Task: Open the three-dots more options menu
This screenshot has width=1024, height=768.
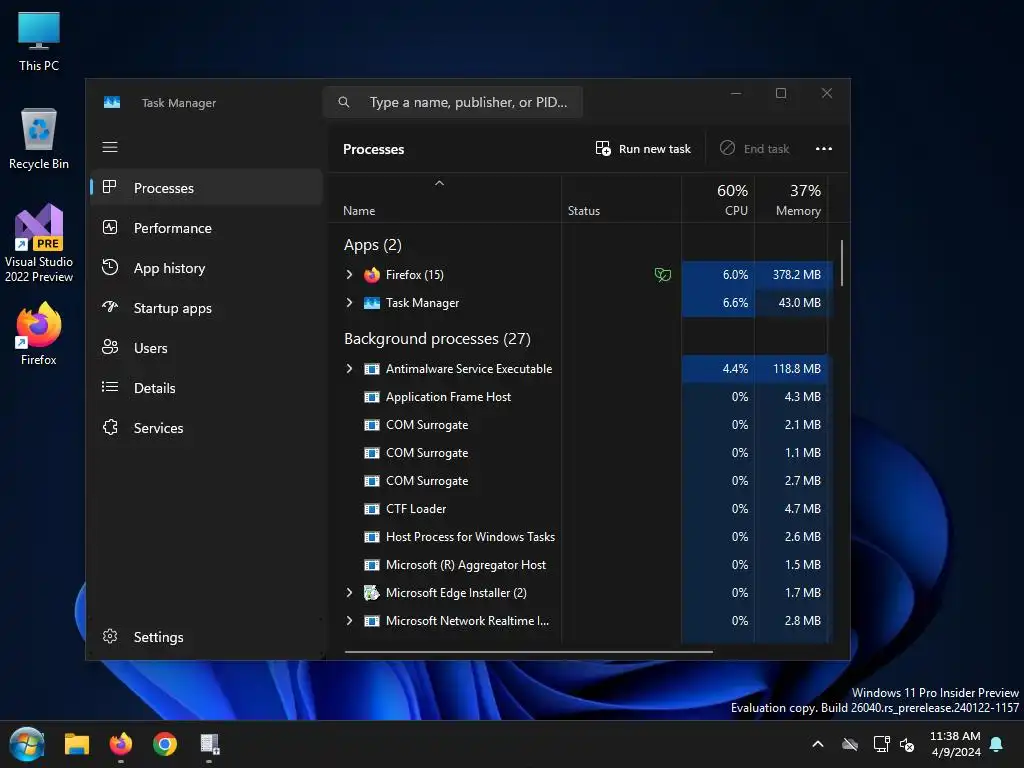Action: click(824, 149)
